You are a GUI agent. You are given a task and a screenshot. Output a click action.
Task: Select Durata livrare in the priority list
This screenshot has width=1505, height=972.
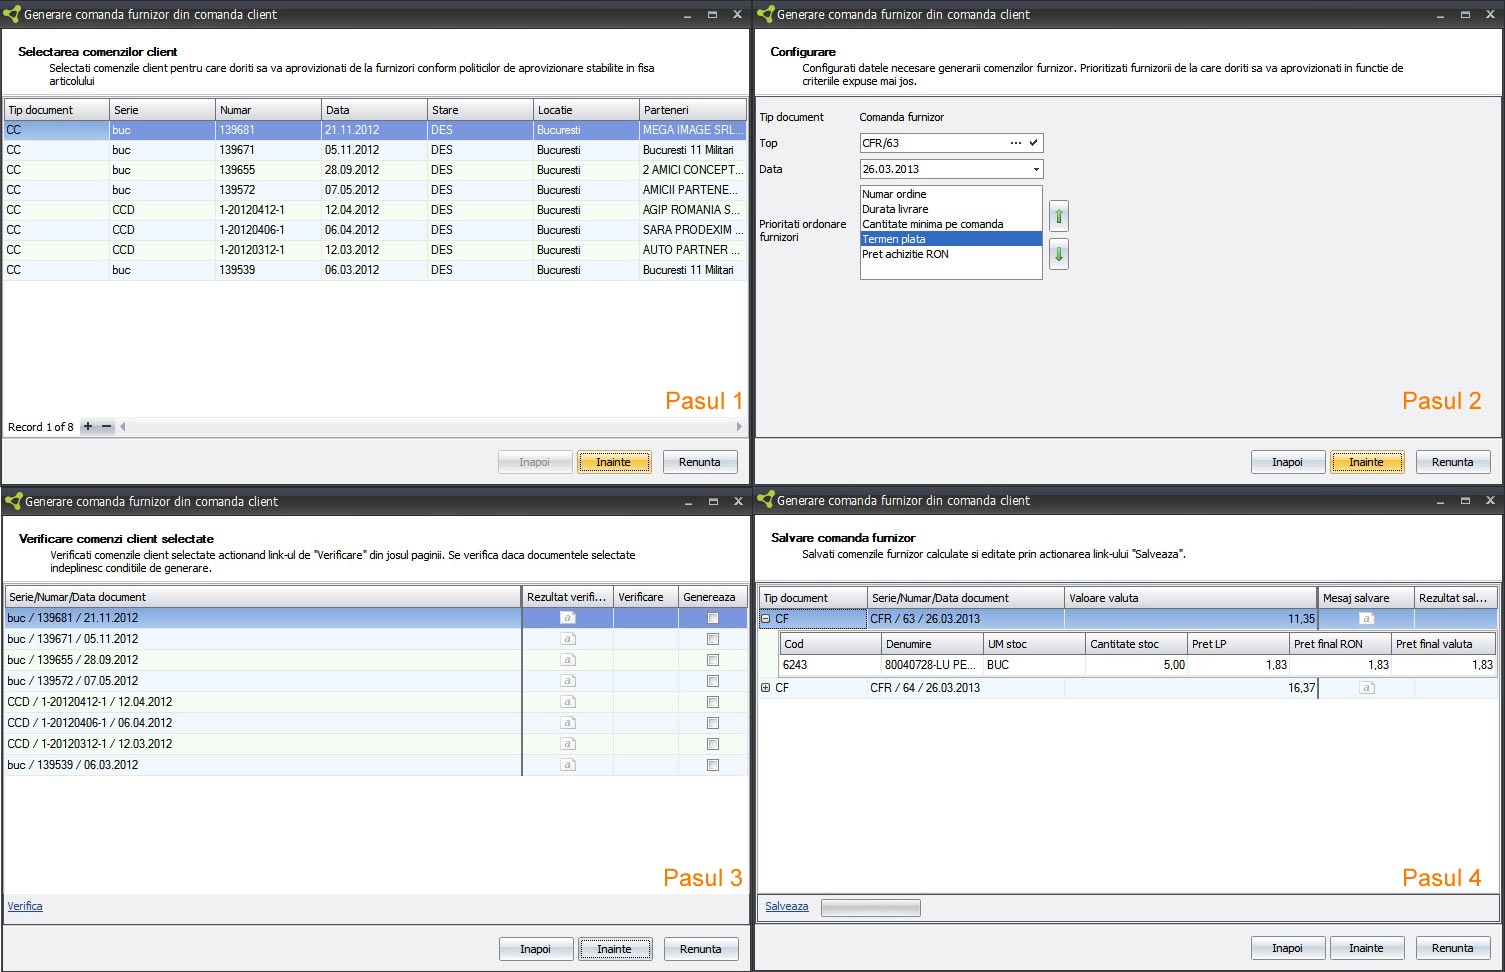[x=951, y=209]
